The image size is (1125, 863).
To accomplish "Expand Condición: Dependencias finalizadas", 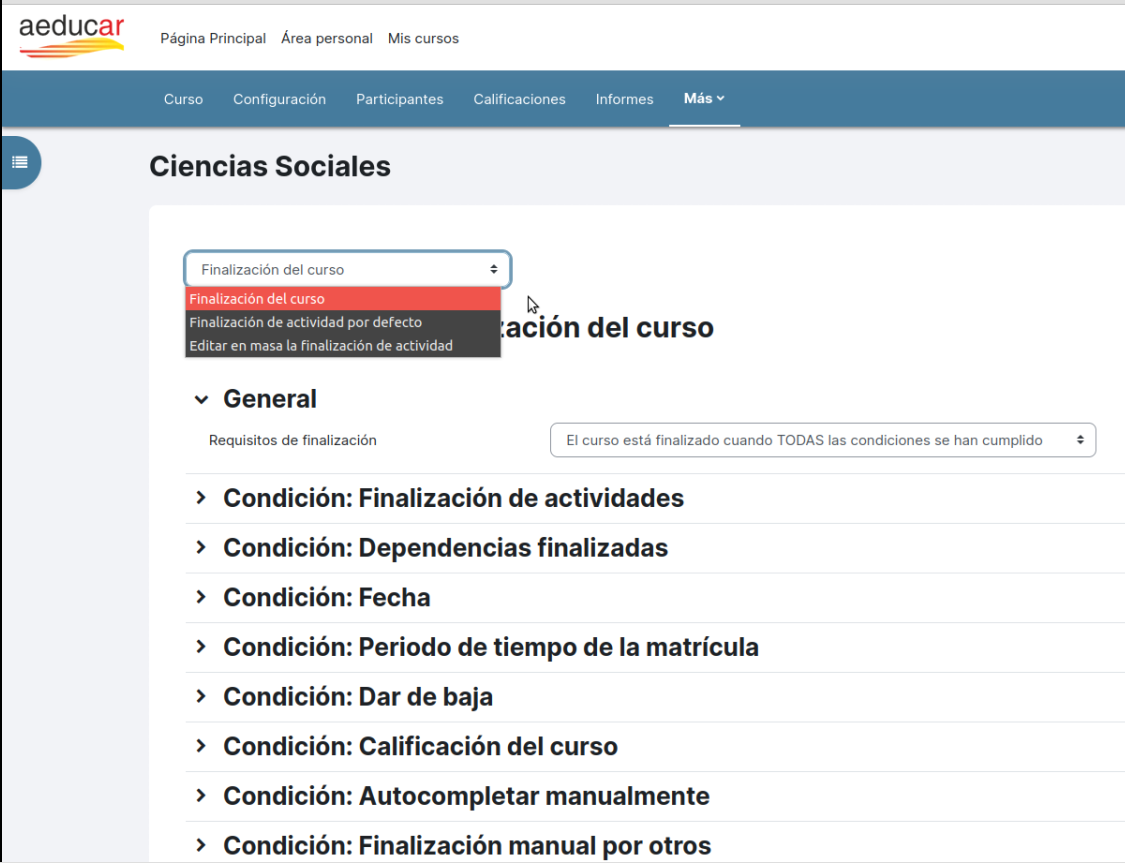I will pyautogui.click(x=202, y=547).
